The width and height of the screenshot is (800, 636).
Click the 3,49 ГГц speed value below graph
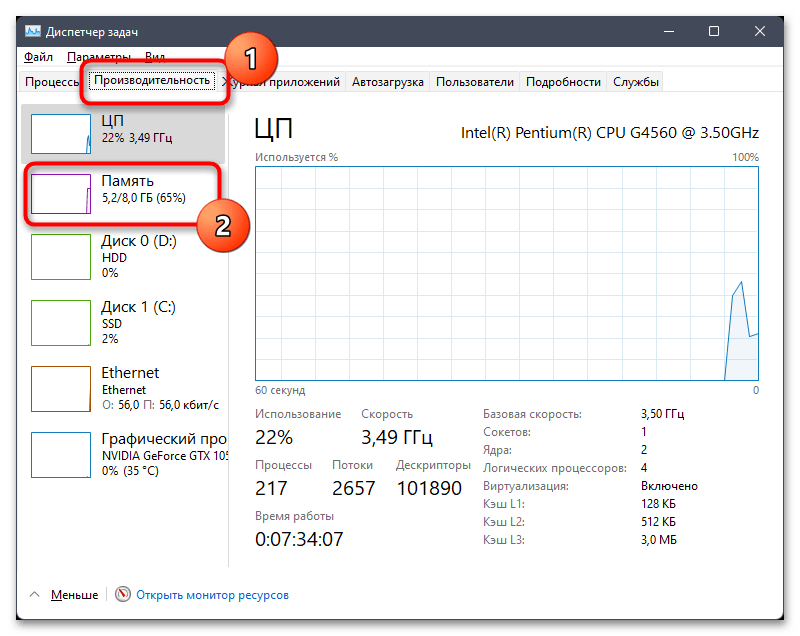click(x=397, y=437)
